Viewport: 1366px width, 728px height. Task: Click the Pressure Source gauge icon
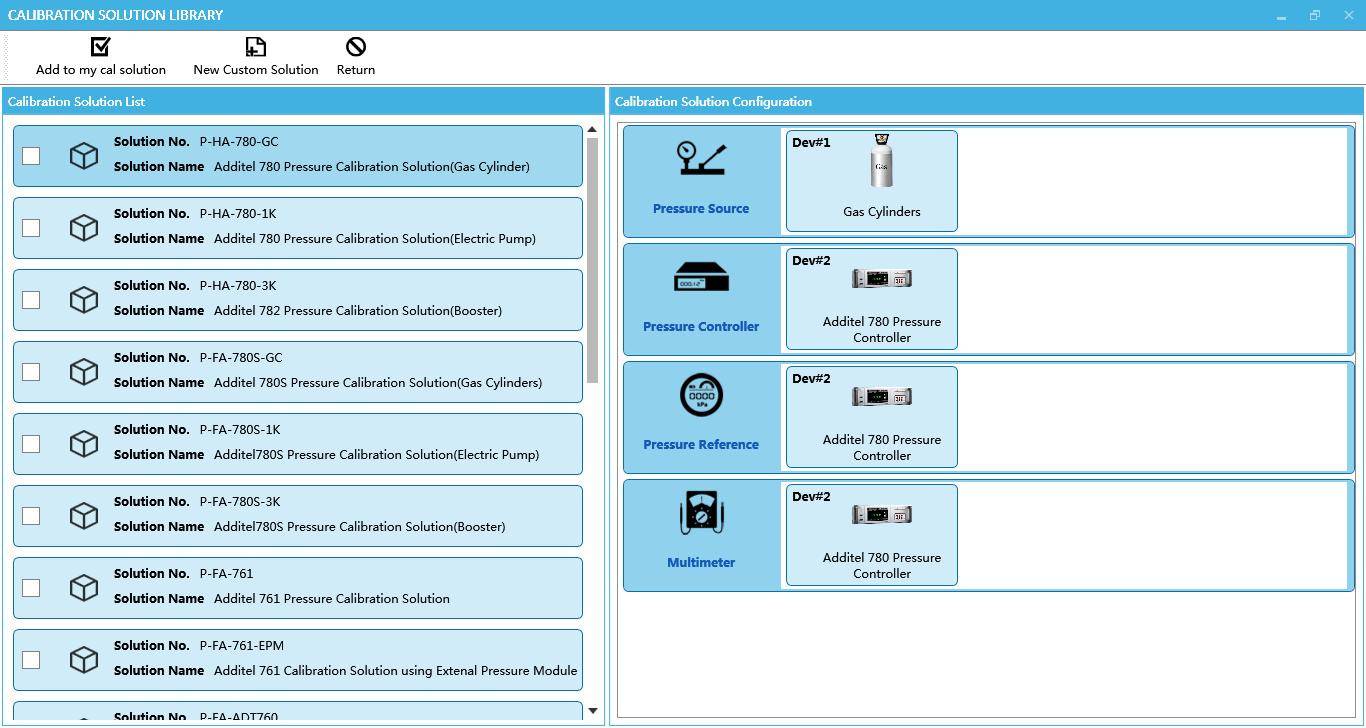click(x=701, y=159)
